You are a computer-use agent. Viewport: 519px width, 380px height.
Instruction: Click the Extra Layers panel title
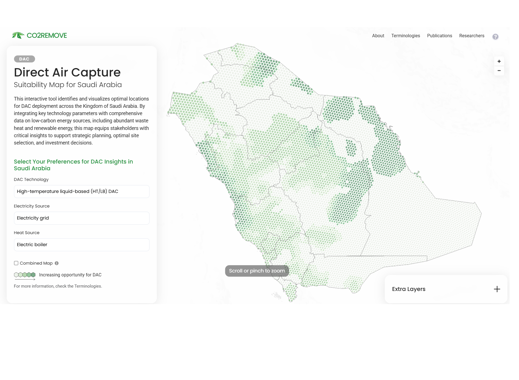coord(408,289)
